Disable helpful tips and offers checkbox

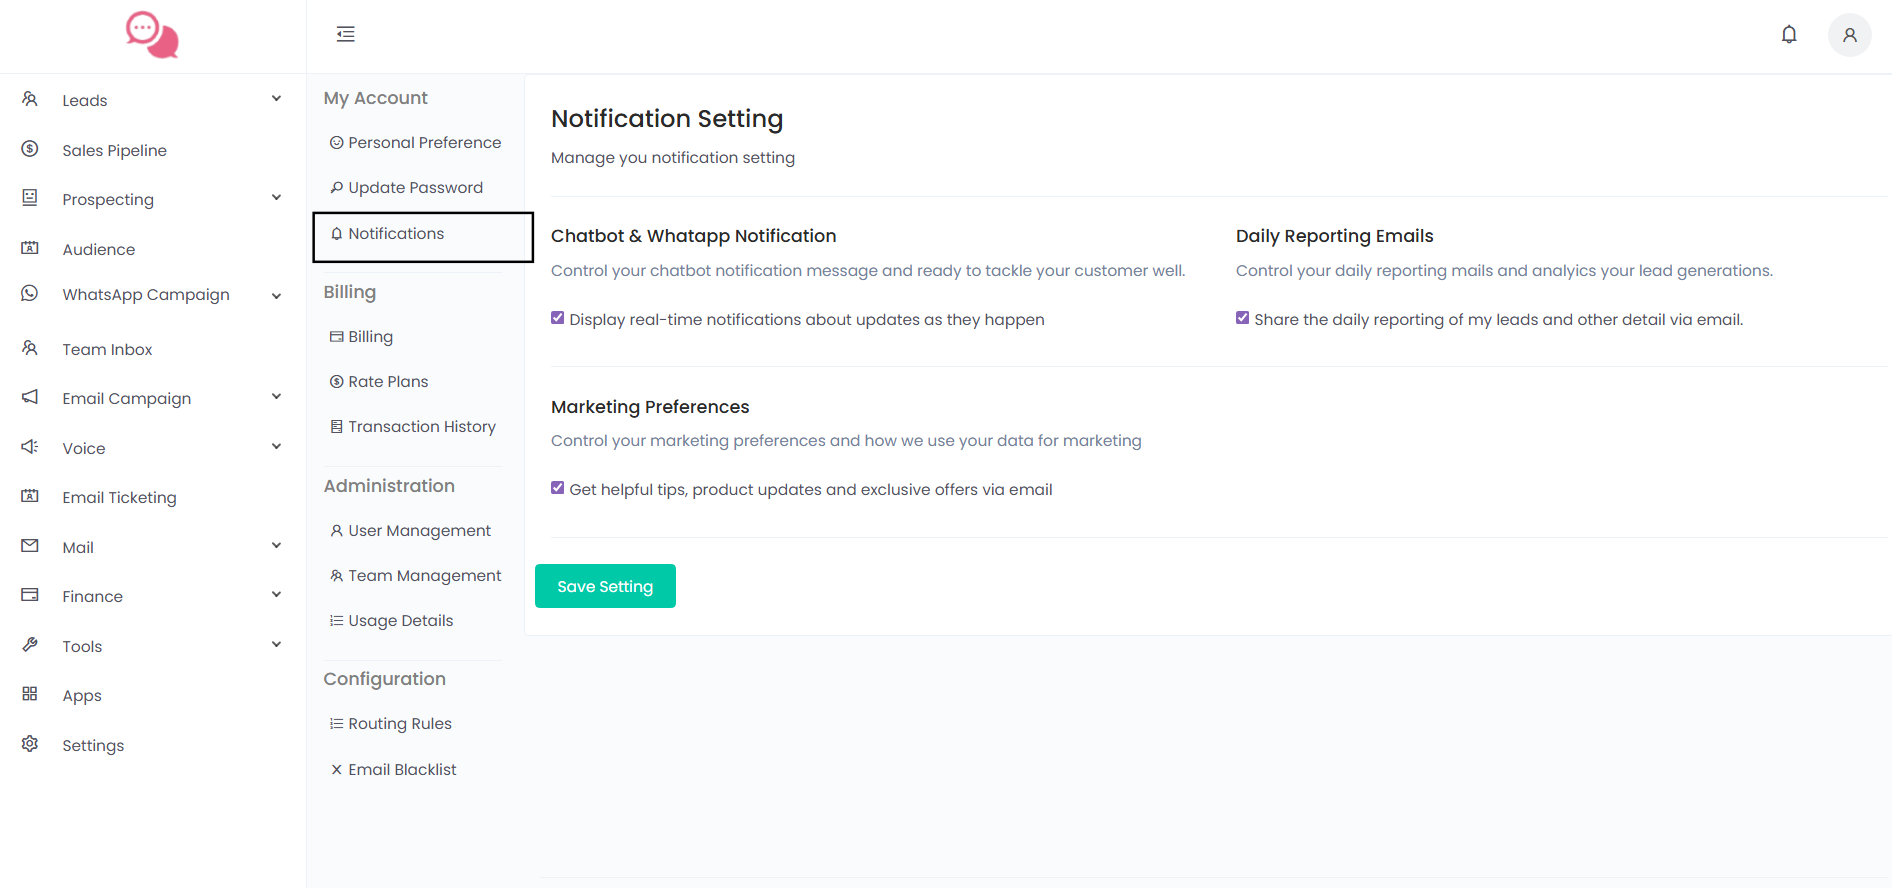point(558,488)
